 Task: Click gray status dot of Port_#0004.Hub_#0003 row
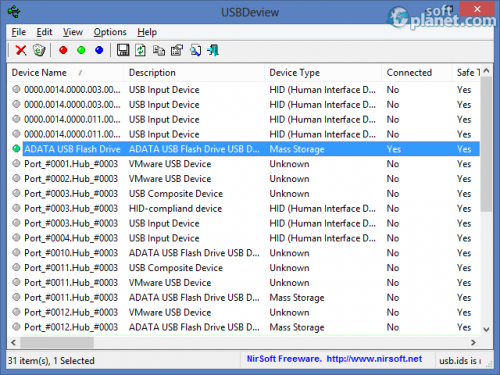(x=16, y=238)
